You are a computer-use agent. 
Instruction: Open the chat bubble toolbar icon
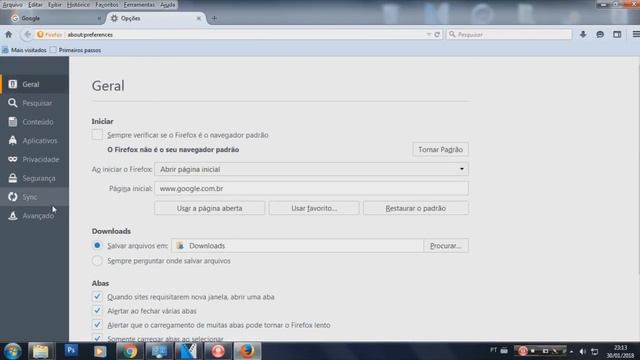point(600,35)
